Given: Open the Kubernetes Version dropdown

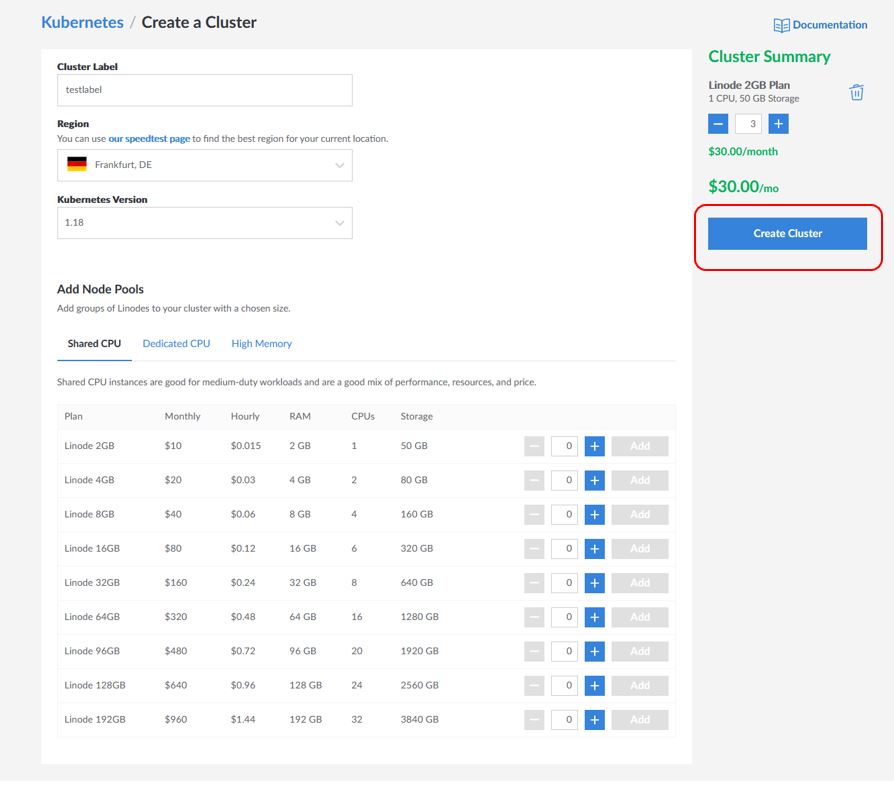Looking at the screenshot, I should [205, 223].
